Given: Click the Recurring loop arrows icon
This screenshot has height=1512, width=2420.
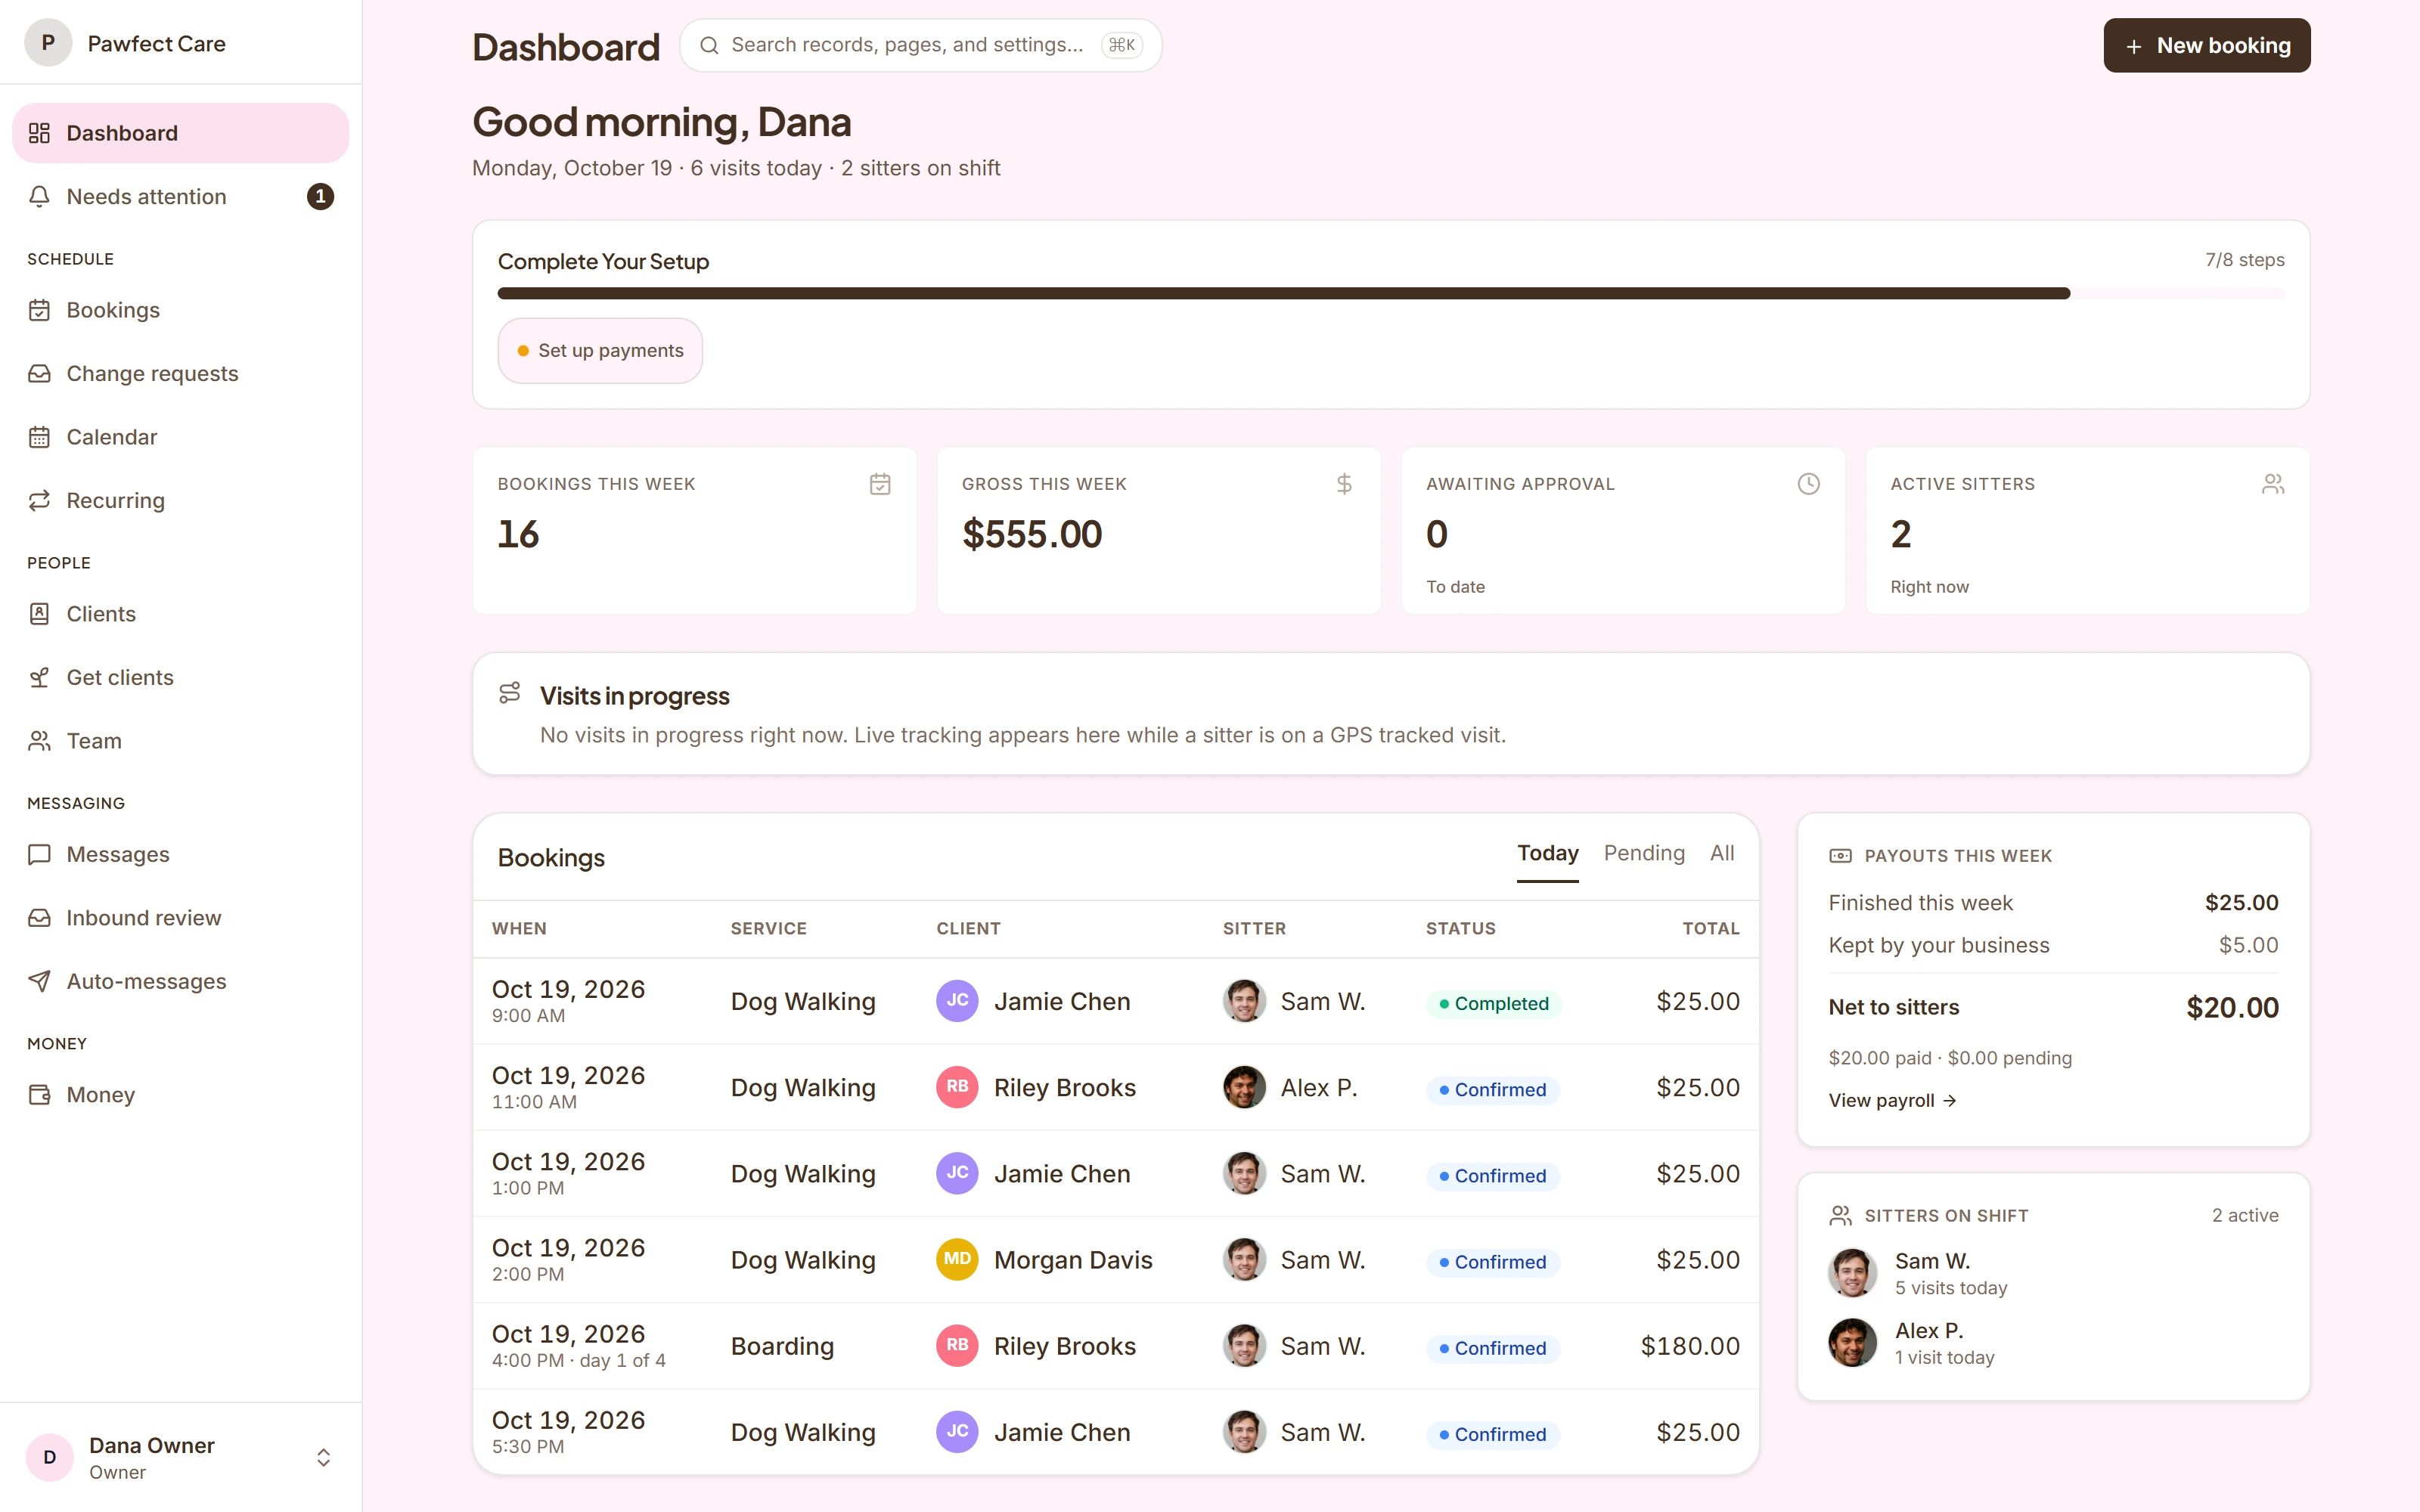Looking at the screenshot, I should (39, 501).
